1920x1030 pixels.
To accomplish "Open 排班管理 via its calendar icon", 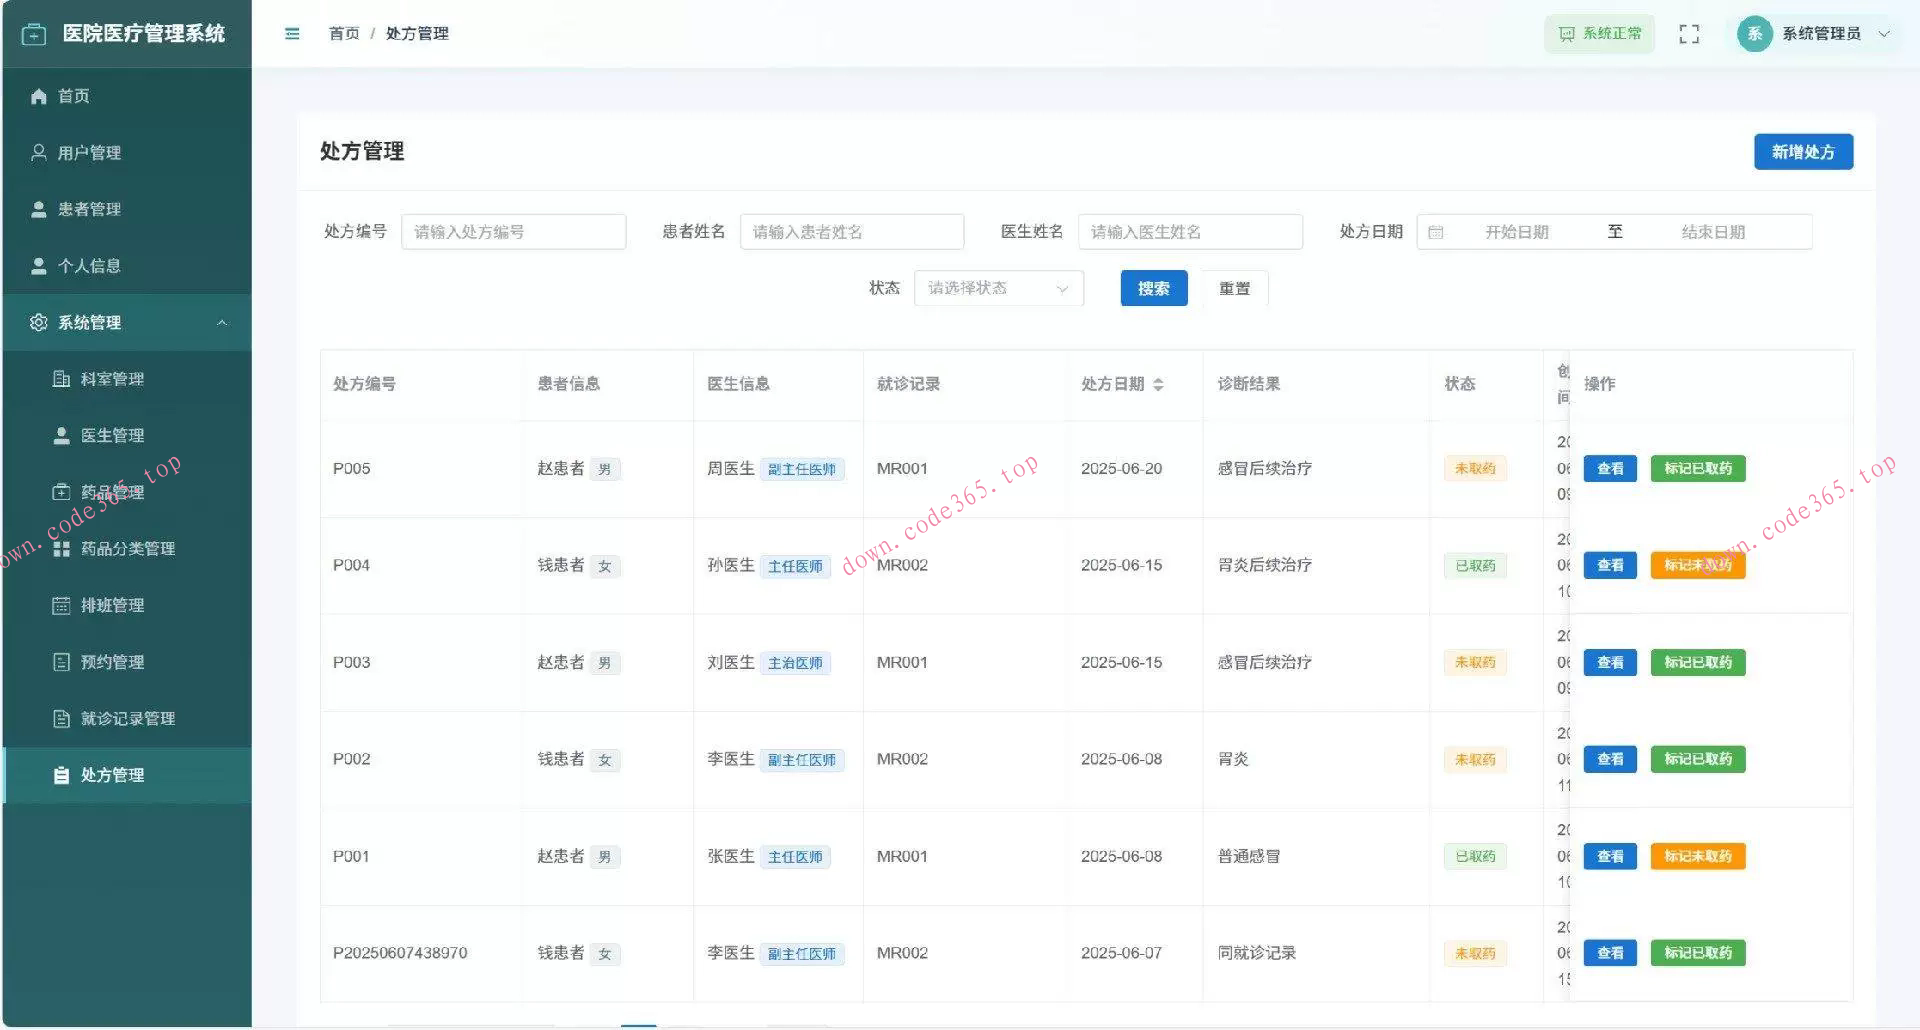I will [60, 605].
